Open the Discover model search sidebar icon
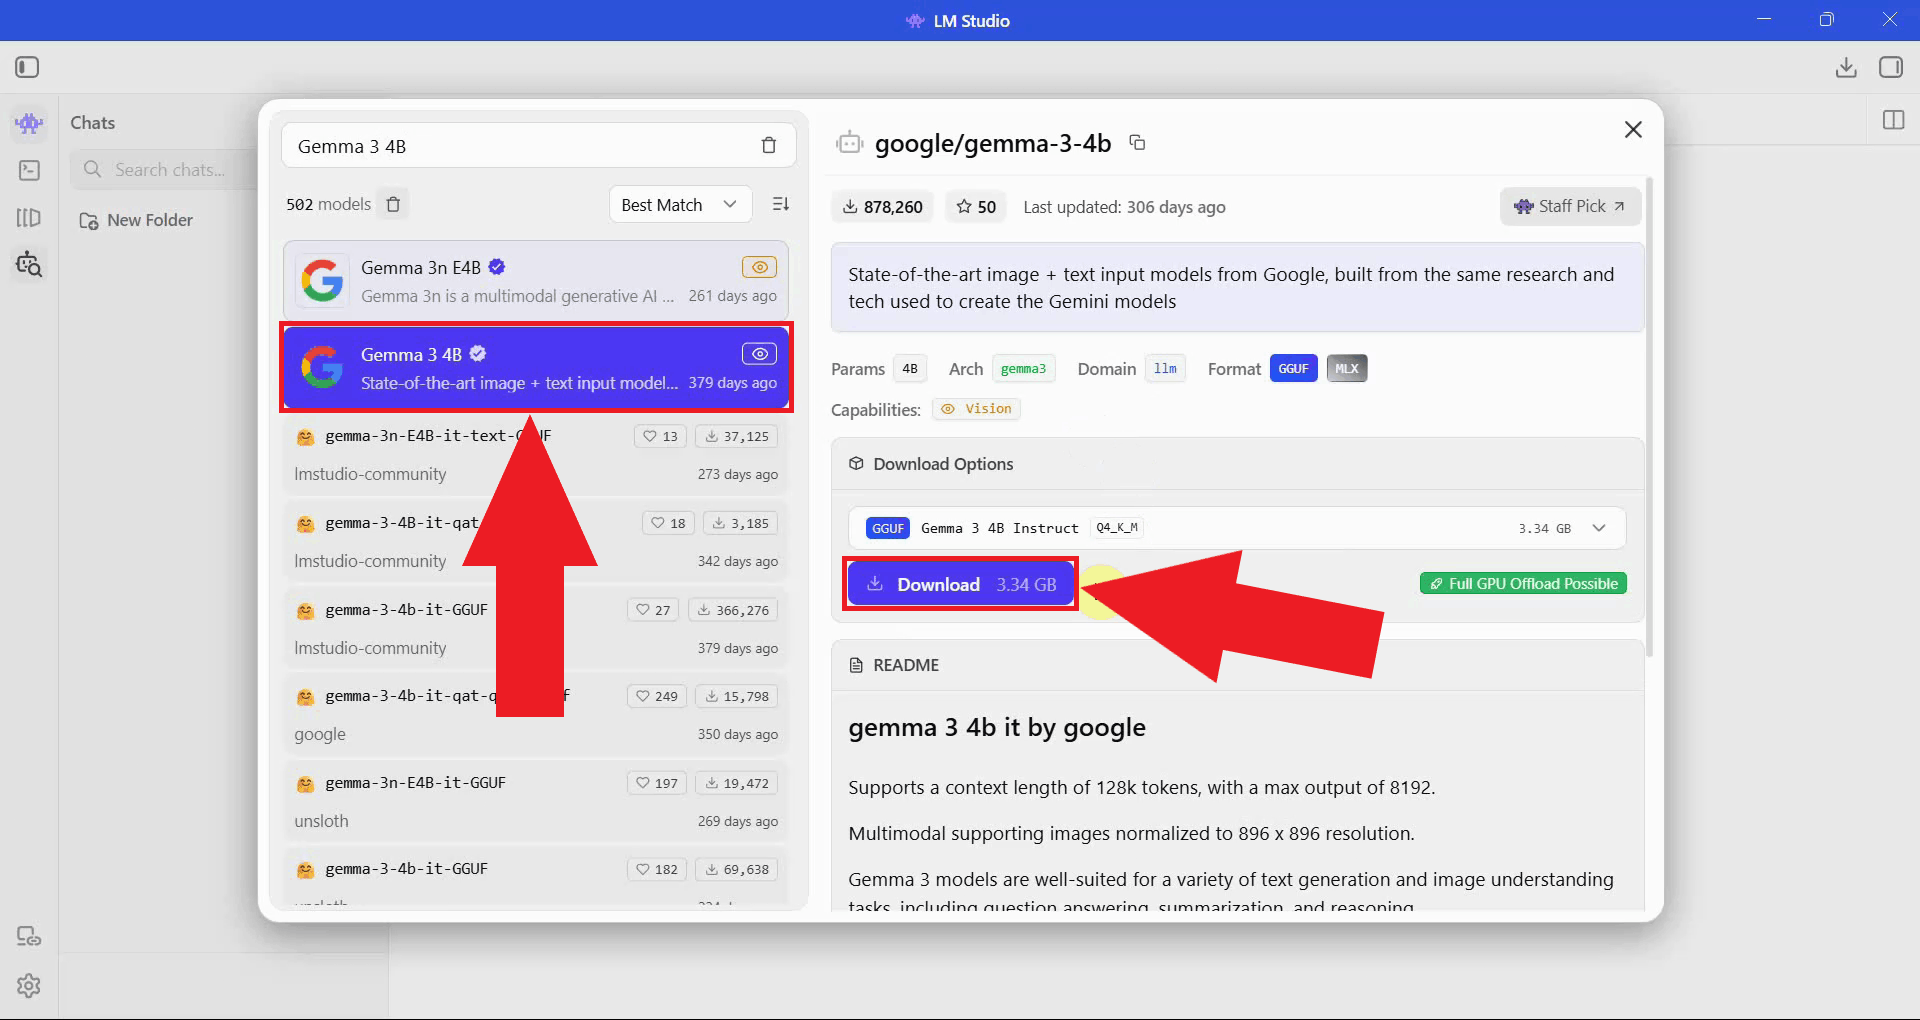This screenshot has height=1020, width=1920. coord(29,265)
